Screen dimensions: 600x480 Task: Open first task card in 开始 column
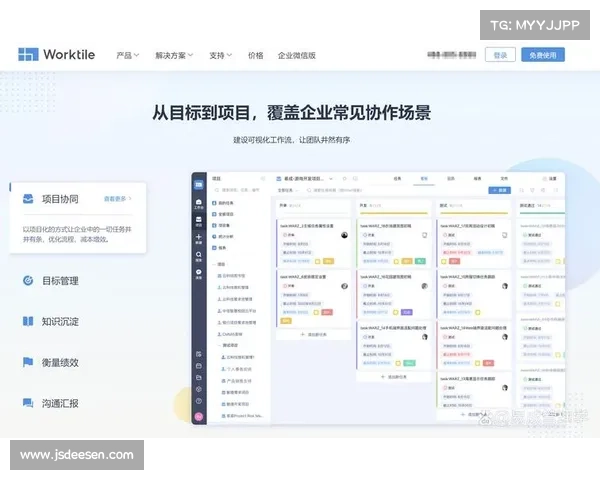tap(313, 243)
